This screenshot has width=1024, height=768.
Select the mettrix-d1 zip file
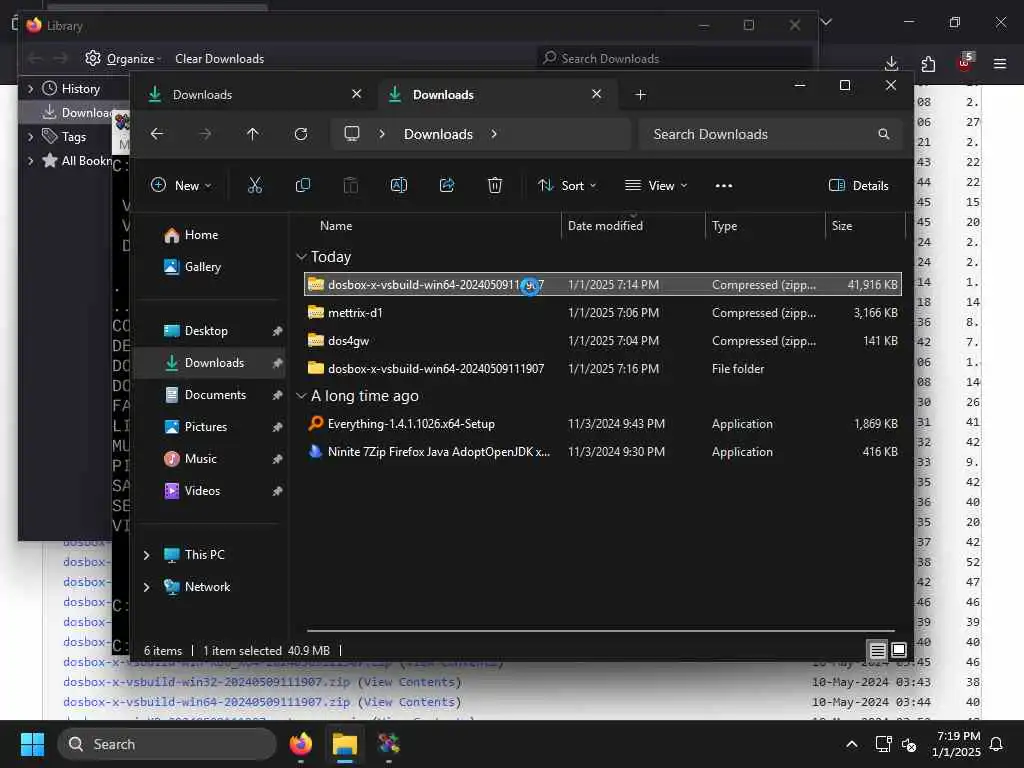pos(603,313)
